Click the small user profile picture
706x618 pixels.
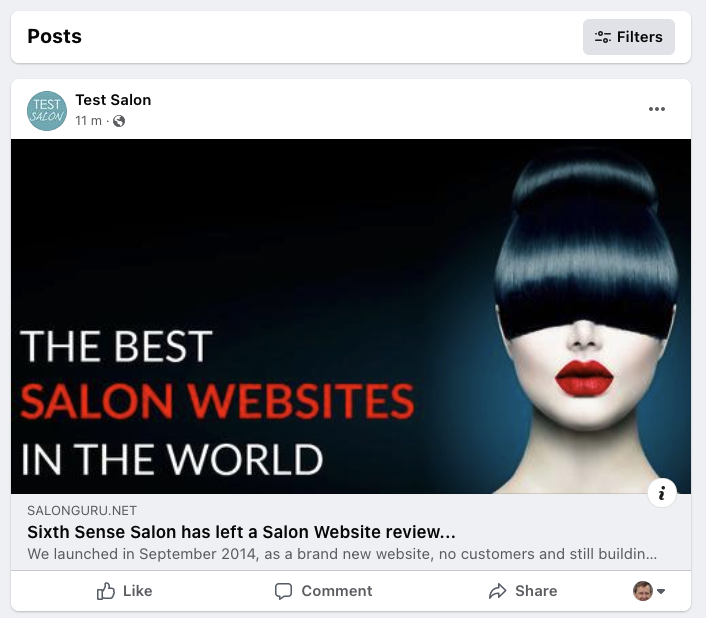643,591
